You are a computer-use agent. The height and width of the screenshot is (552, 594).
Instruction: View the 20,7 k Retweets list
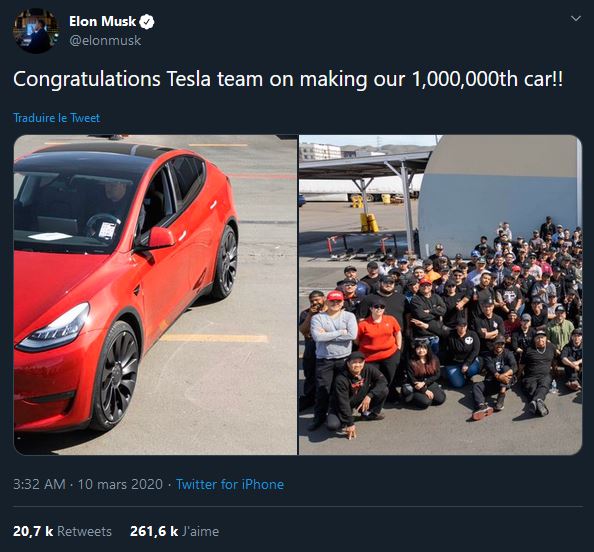(63, 531)
